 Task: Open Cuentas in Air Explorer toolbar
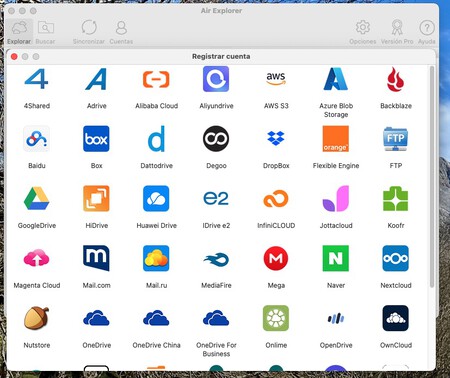[x=121, y=32]
